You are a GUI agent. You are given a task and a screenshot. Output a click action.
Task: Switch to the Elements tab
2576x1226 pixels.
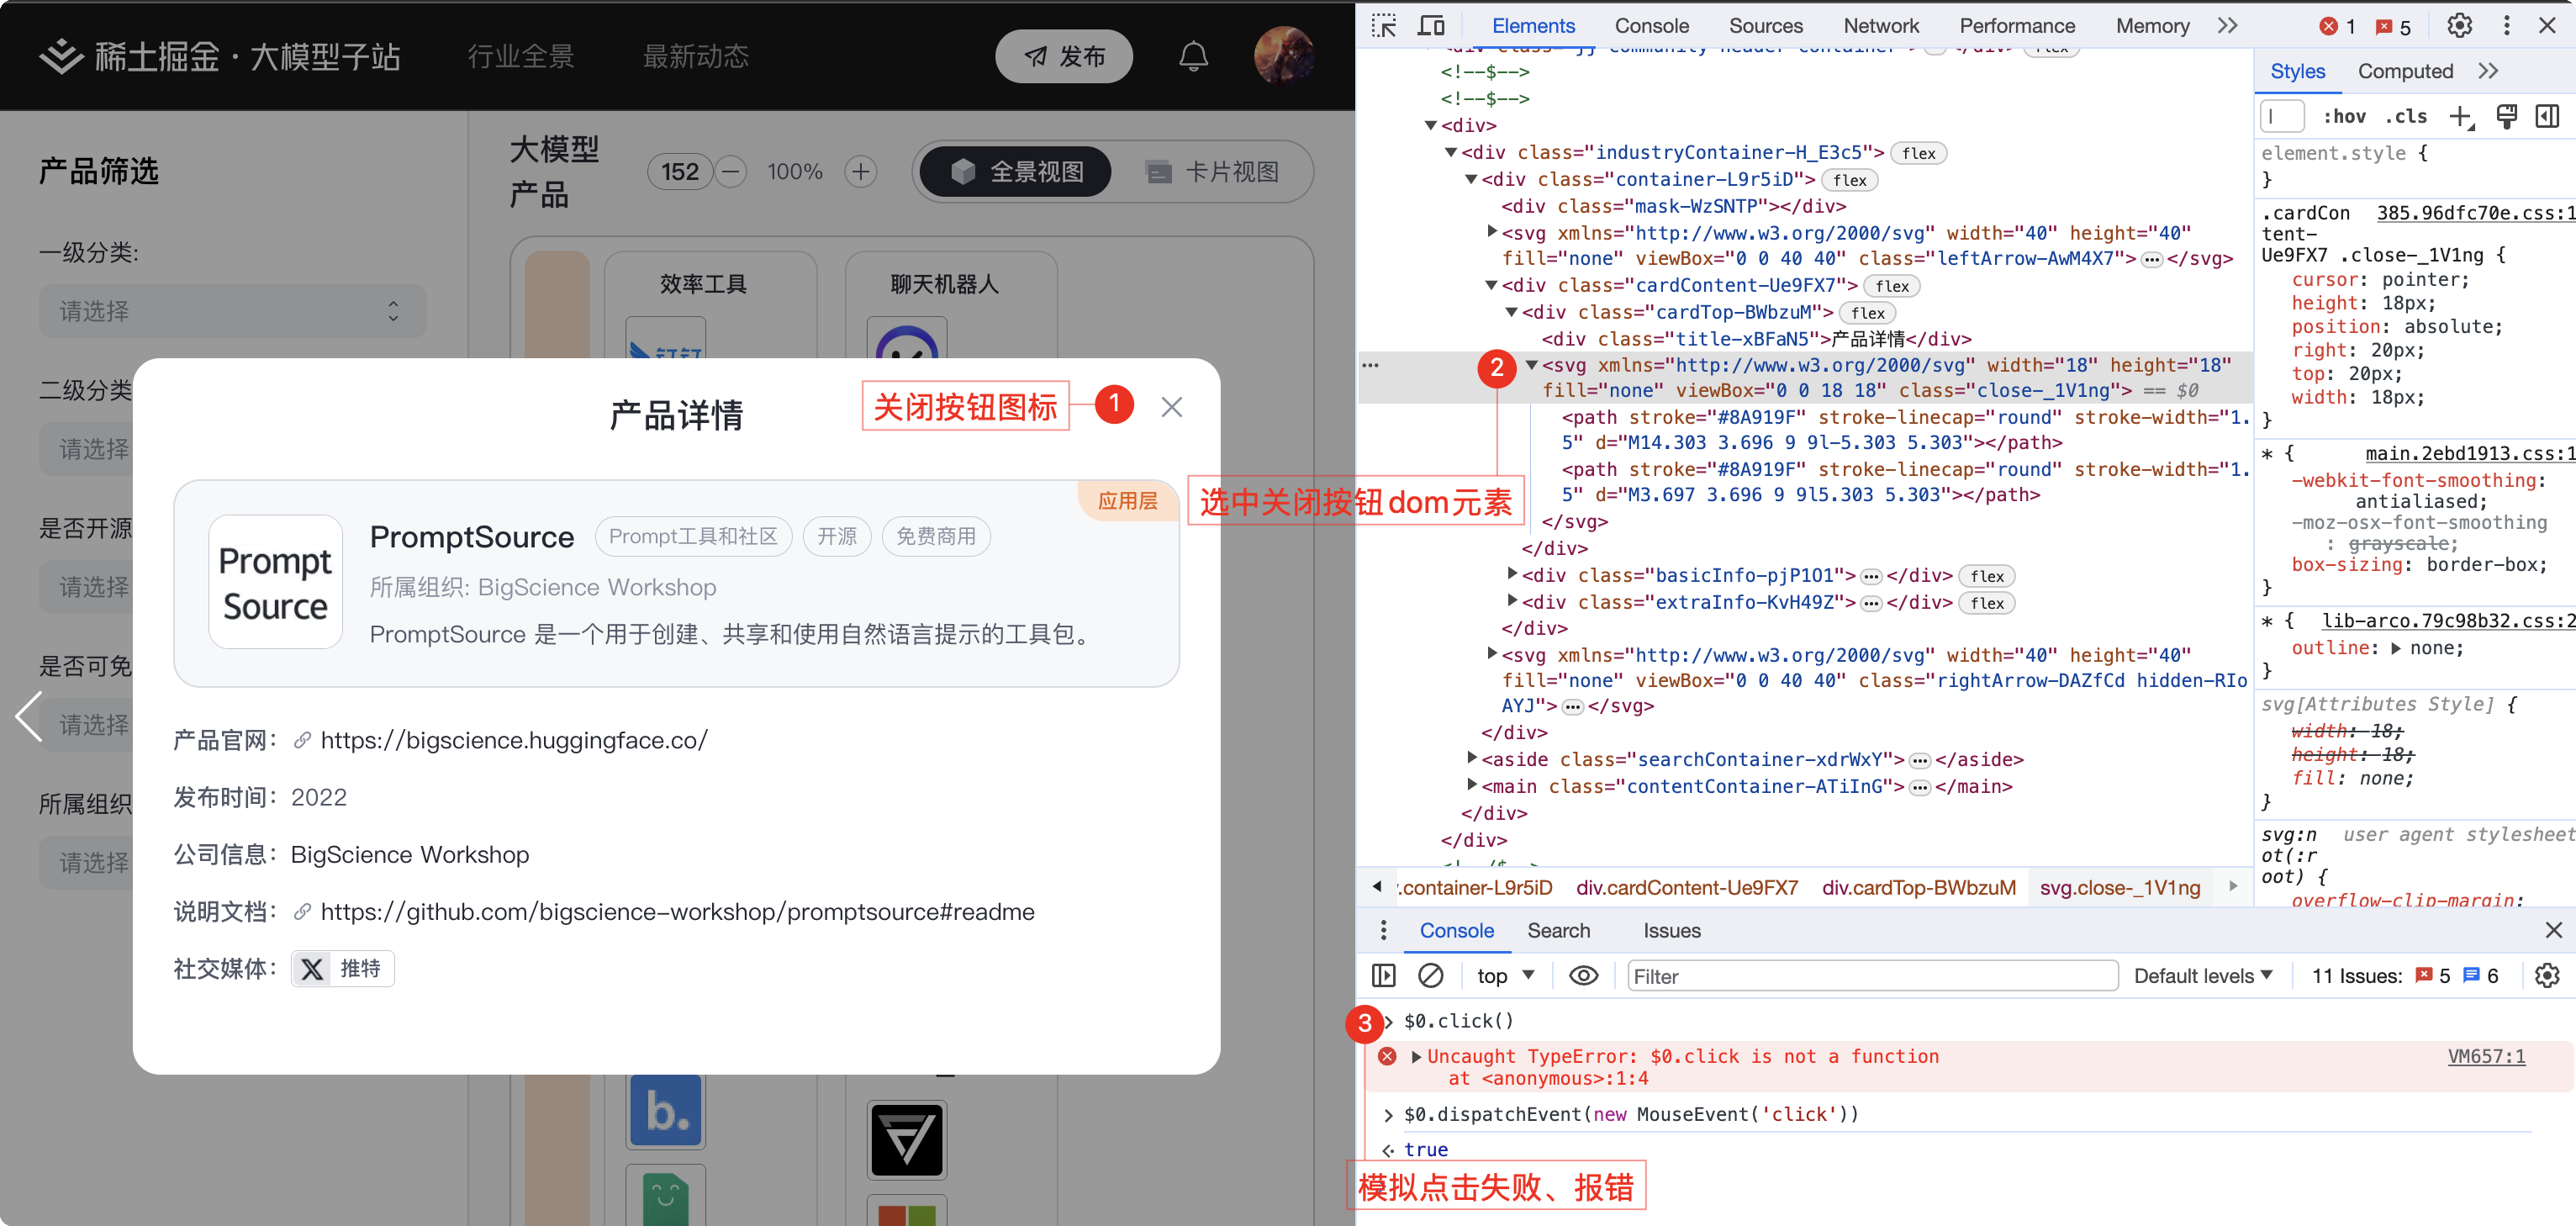tap(1533, 26)
